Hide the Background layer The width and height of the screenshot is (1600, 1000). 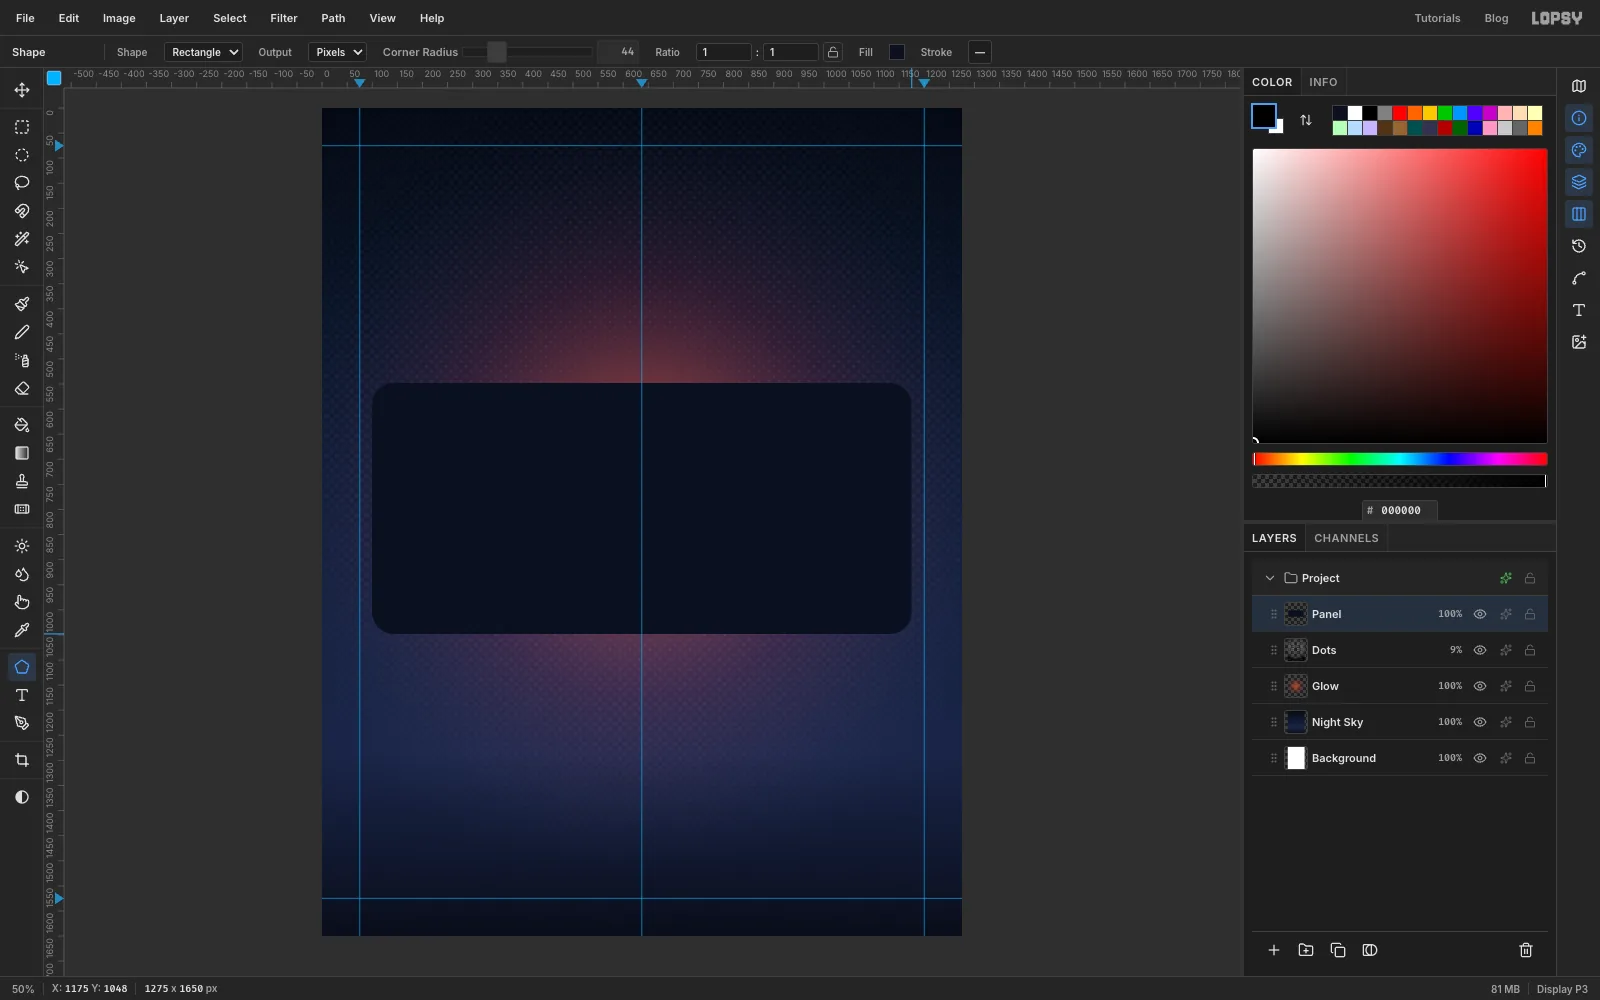(x=1480, y=758)
